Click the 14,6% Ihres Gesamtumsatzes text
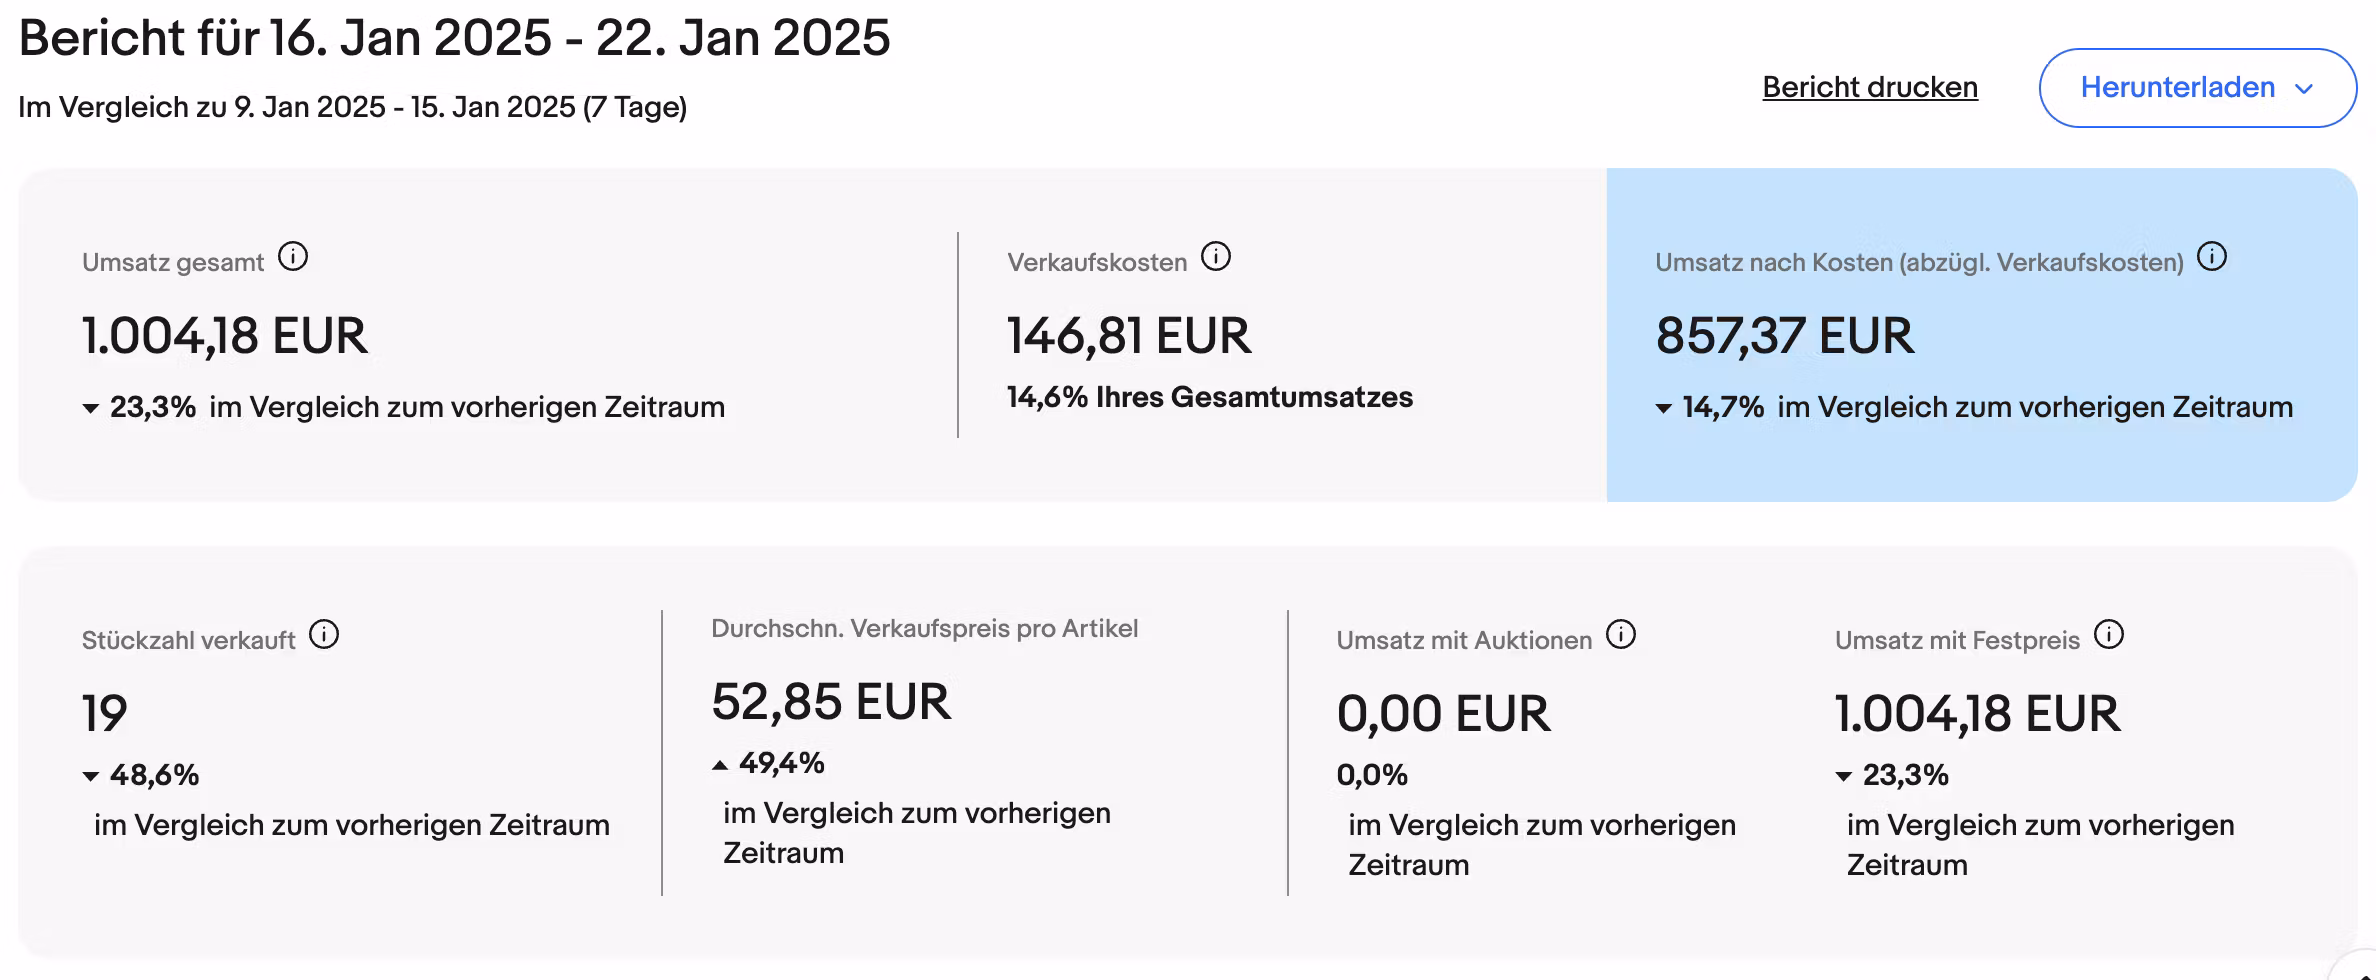The height and width of the screenshot is (980, 2376). pyautogui.click(x=1209, y=397)
